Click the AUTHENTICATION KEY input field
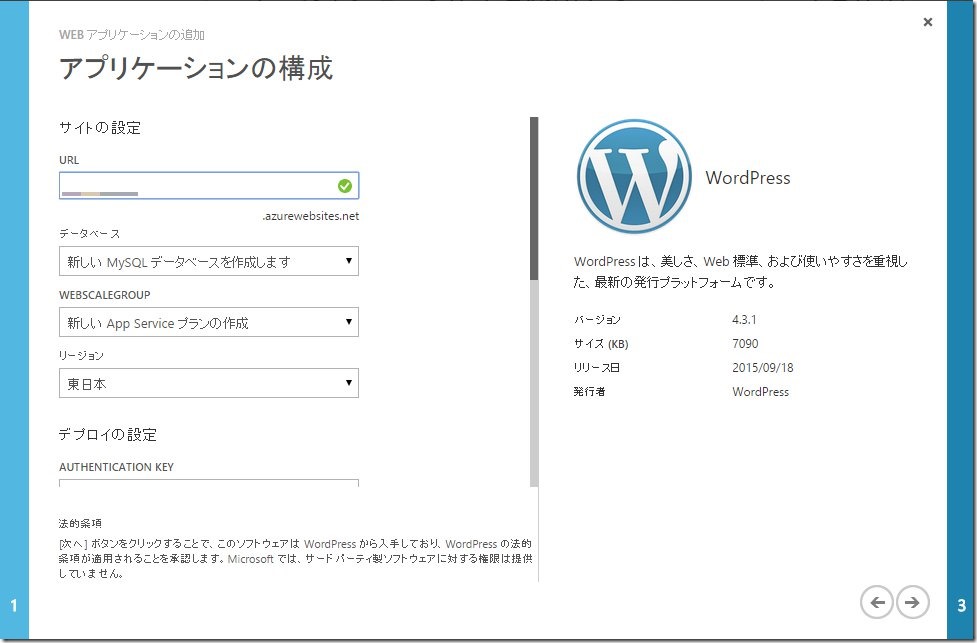 coord(200,487)
